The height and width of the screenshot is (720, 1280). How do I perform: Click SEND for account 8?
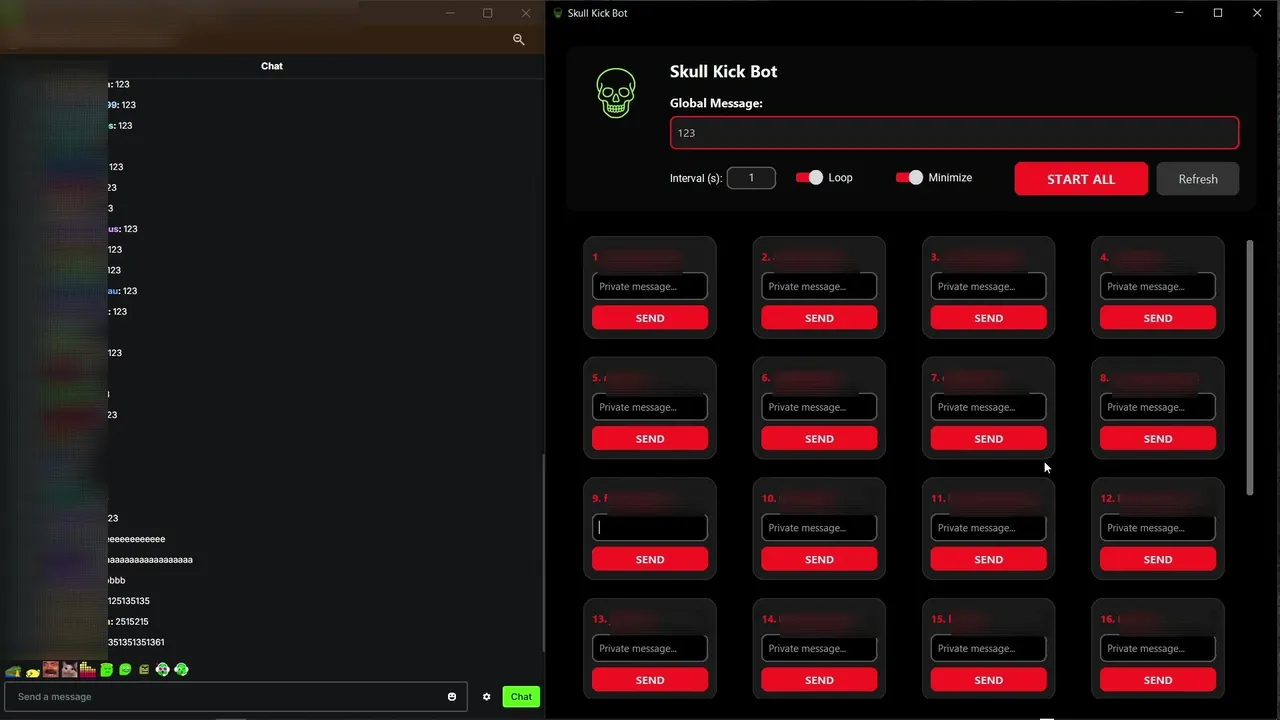(1158, 439)
